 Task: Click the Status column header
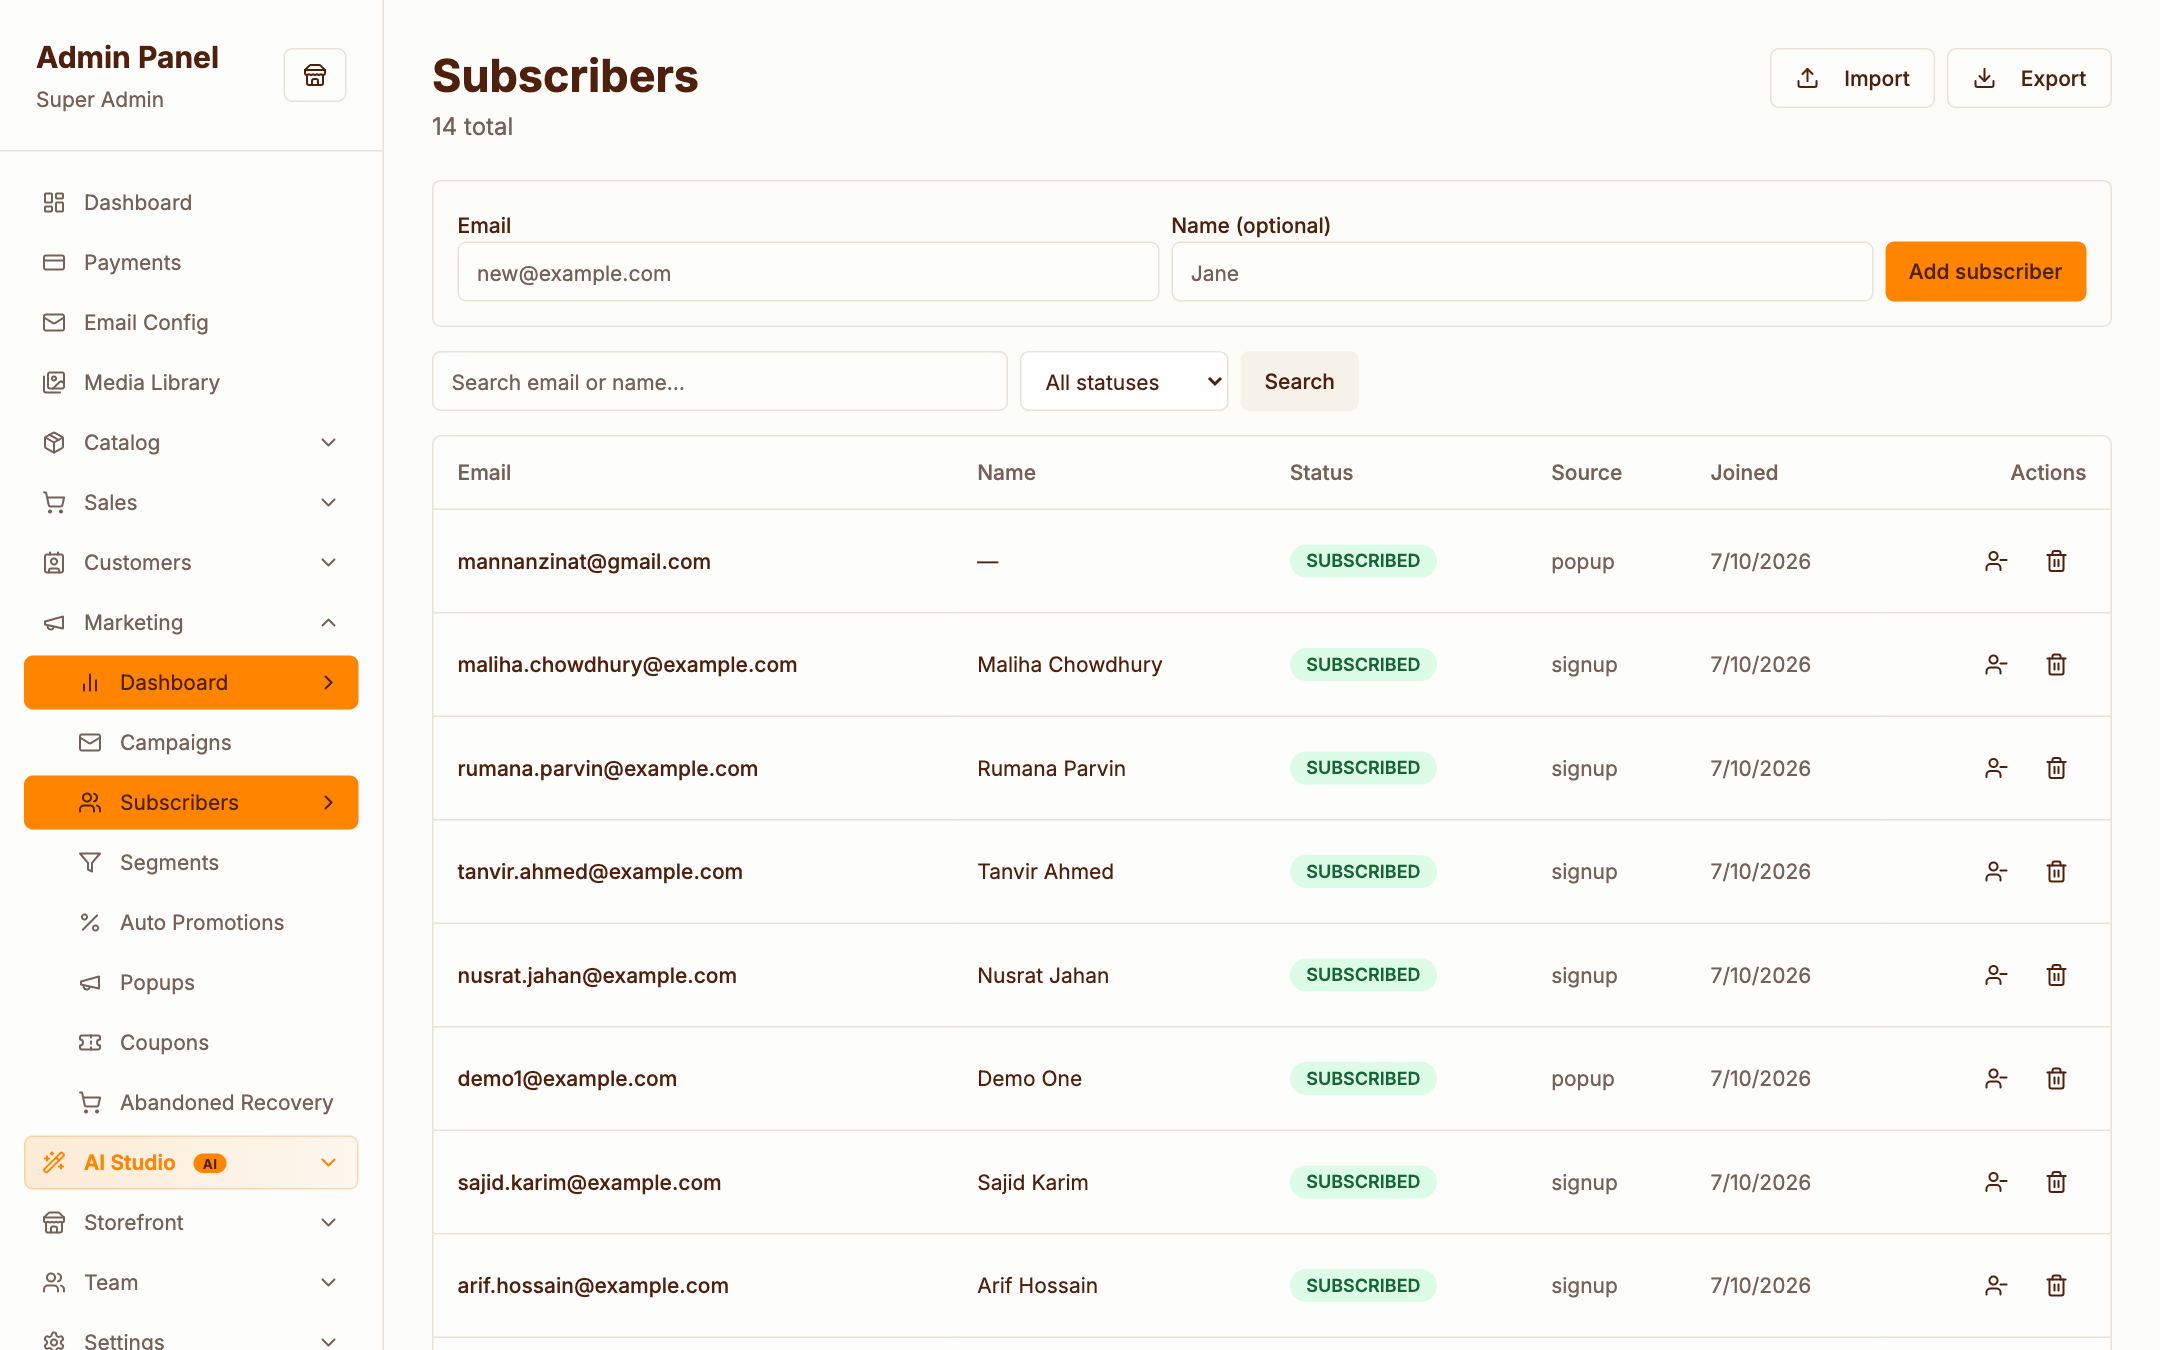pyautogui.click(x=1321, y=472)
